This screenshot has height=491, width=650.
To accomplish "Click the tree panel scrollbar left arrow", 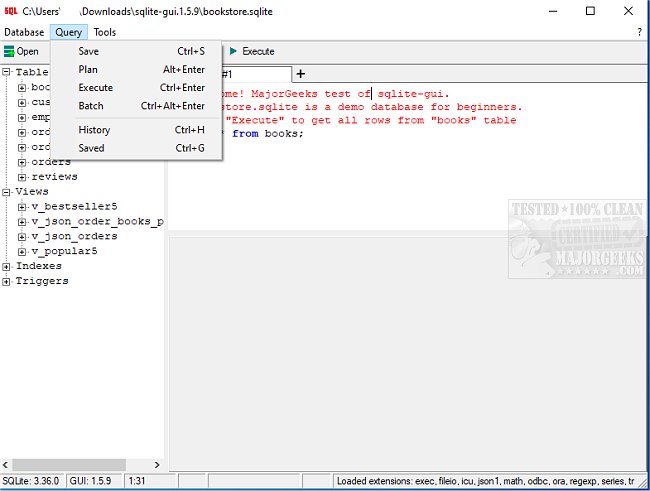I will 5,465.
